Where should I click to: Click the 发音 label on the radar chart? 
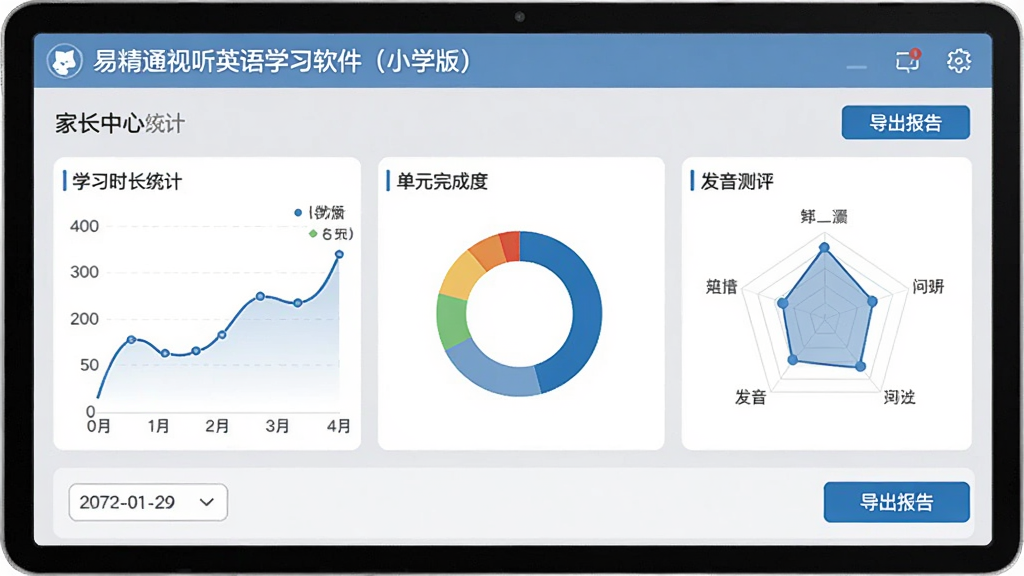[x=750, y=397]
